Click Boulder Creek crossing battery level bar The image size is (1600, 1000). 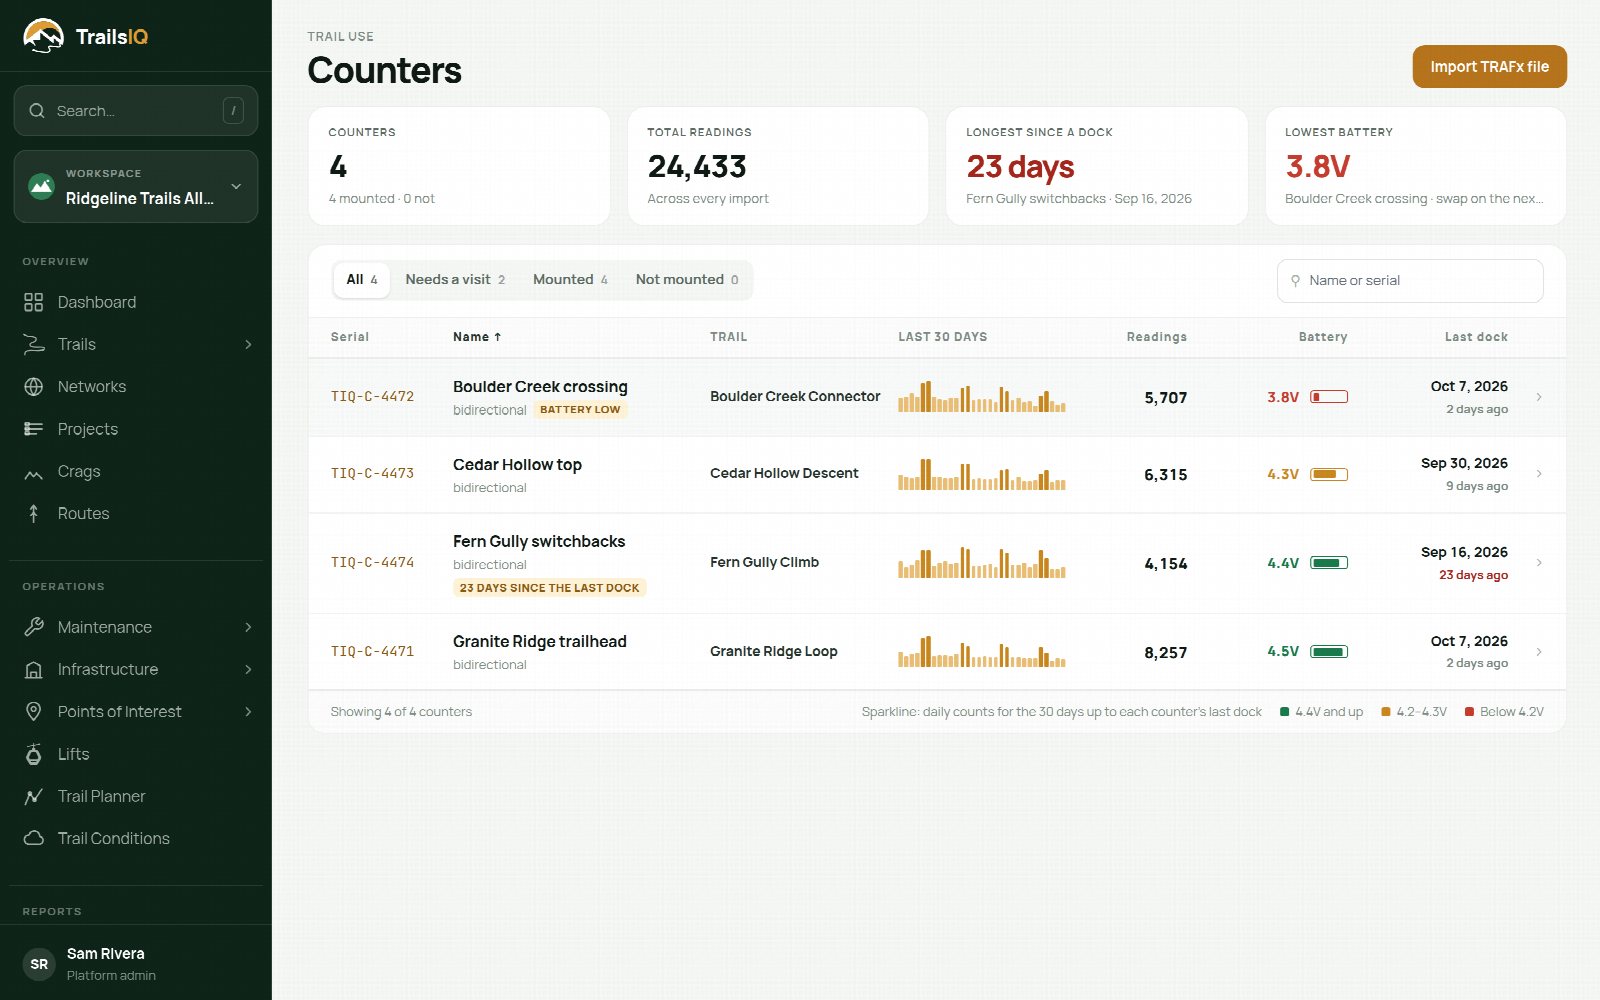(x=1329, y=397)
